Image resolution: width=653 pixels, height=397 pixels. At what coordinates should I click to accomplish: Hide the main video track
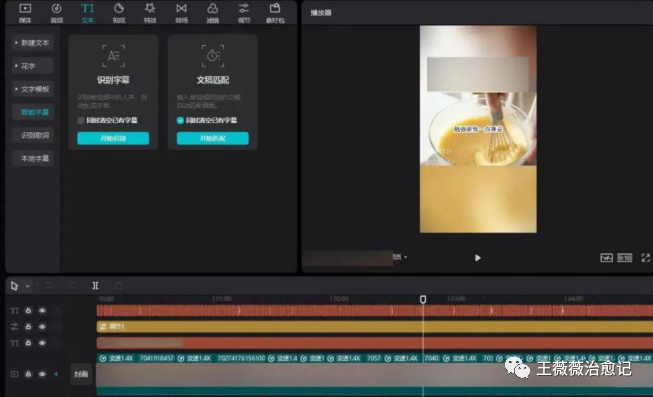(x=42, y=374)
